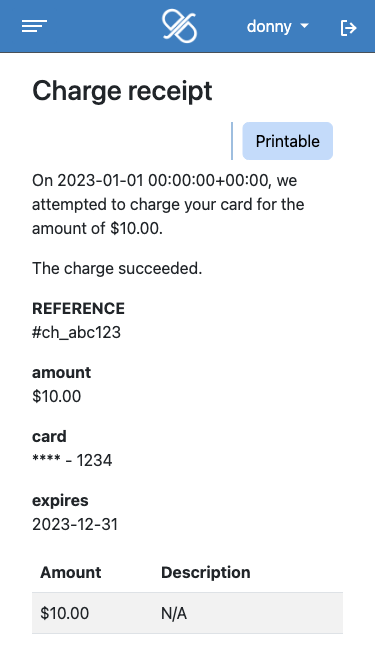Click the expiry date 2023-12-31
The image size is (375, 670).
75,524
